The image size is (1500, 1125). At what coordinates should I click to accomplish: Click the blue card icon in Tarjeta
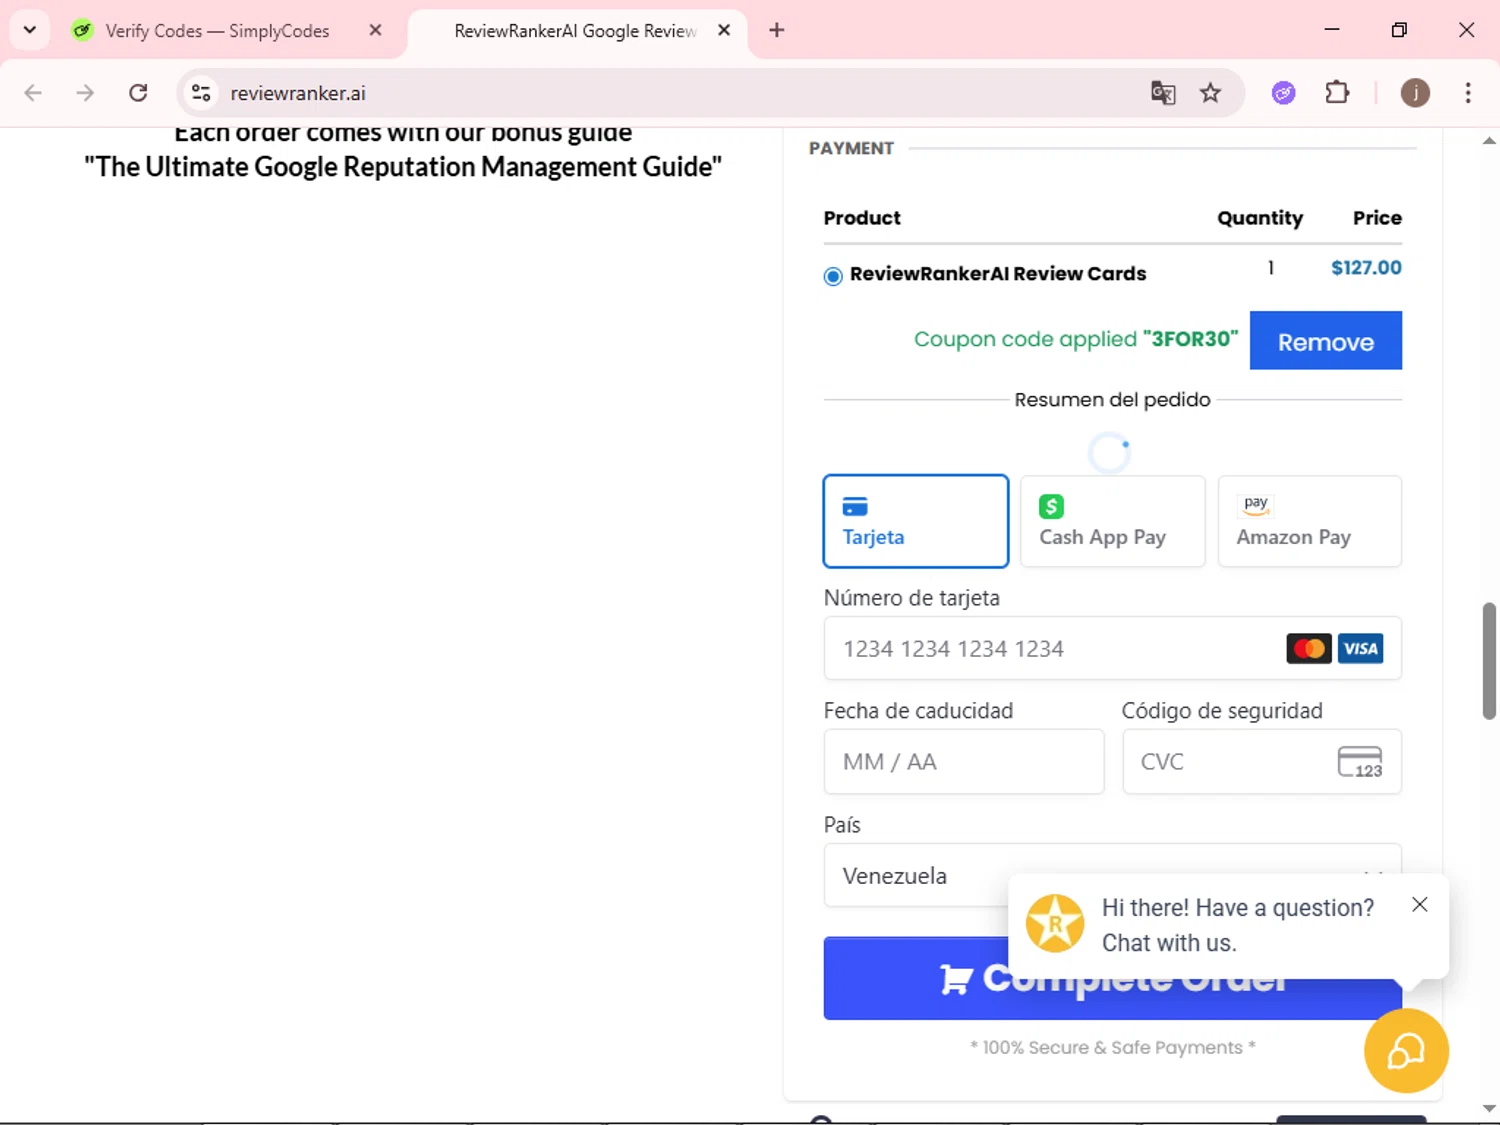[x=855, y=507]
